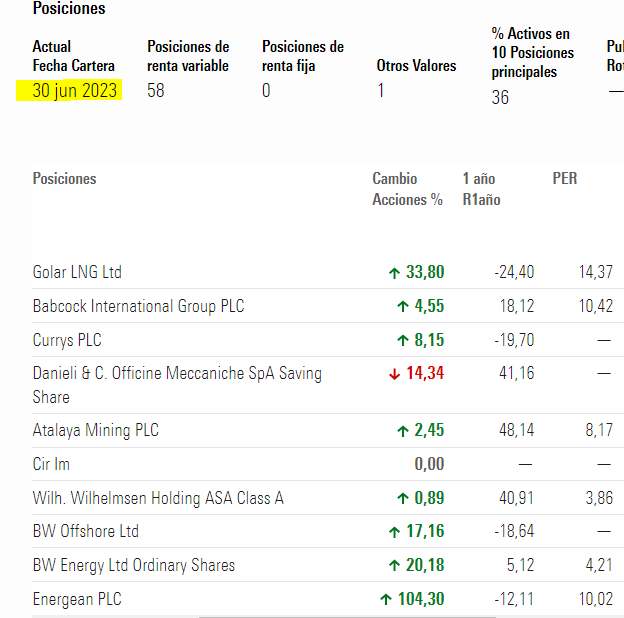Select Atalaya Mining PLC holding name

coord(96,431)
